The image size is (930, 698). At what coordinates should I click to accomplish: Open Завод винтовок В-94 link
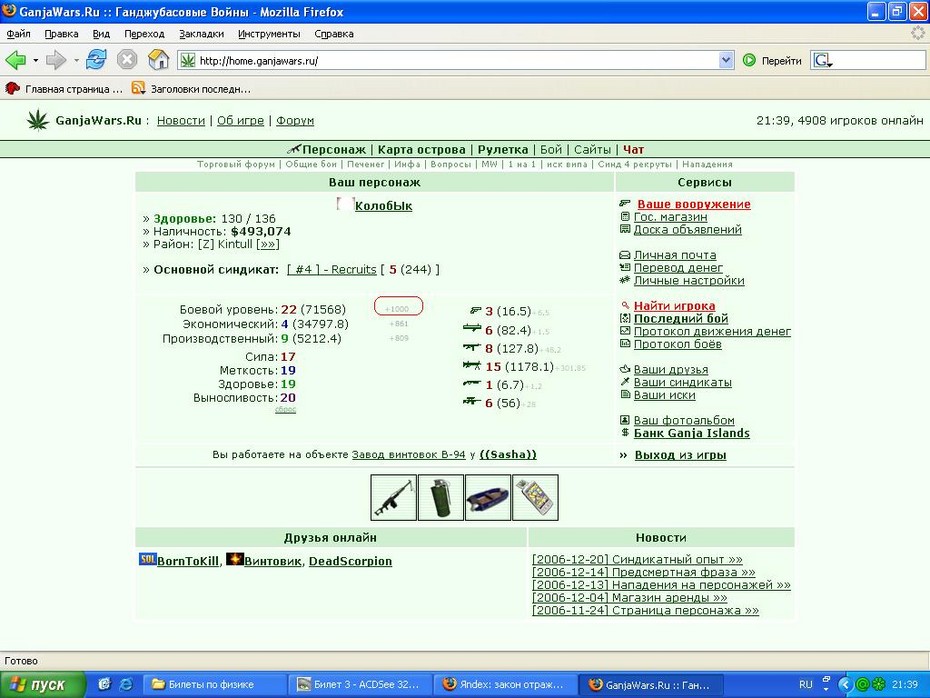click(409, 454)
